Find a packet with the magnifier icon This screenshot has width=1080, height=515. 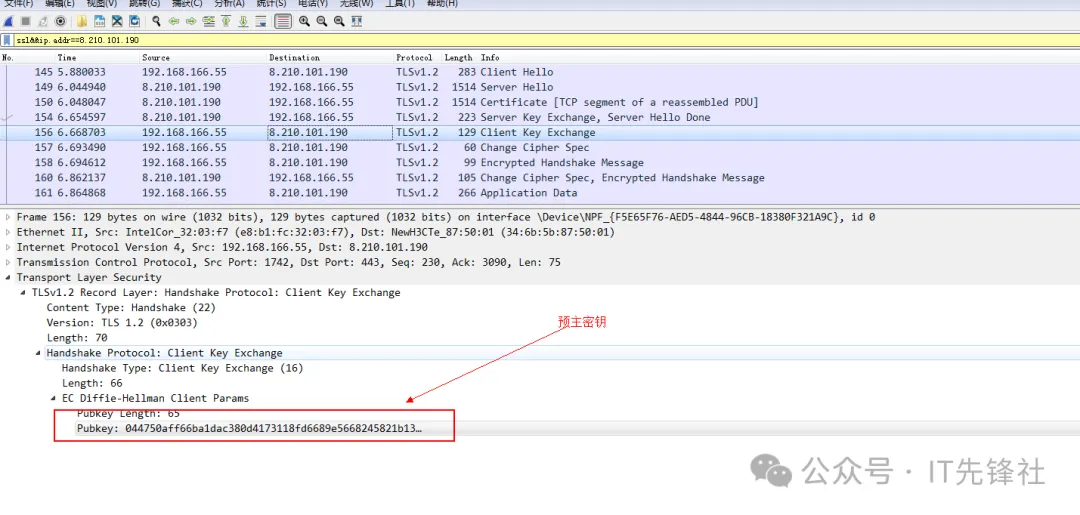[156, 21]
